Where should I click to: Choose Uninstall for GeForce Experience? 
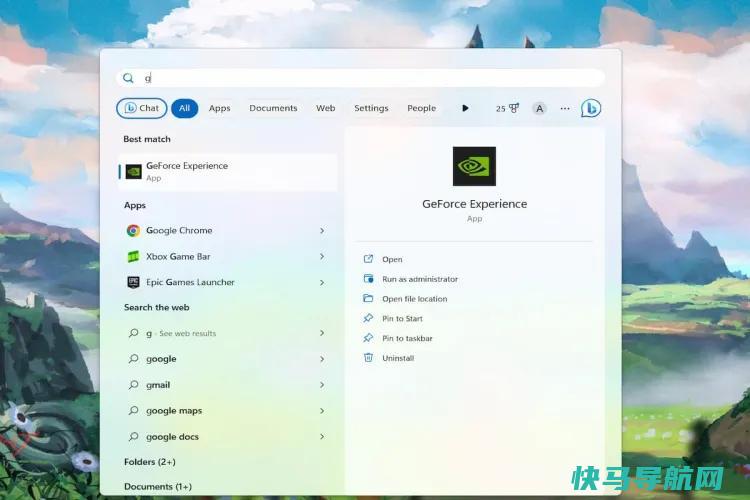[x=398, y=358]
